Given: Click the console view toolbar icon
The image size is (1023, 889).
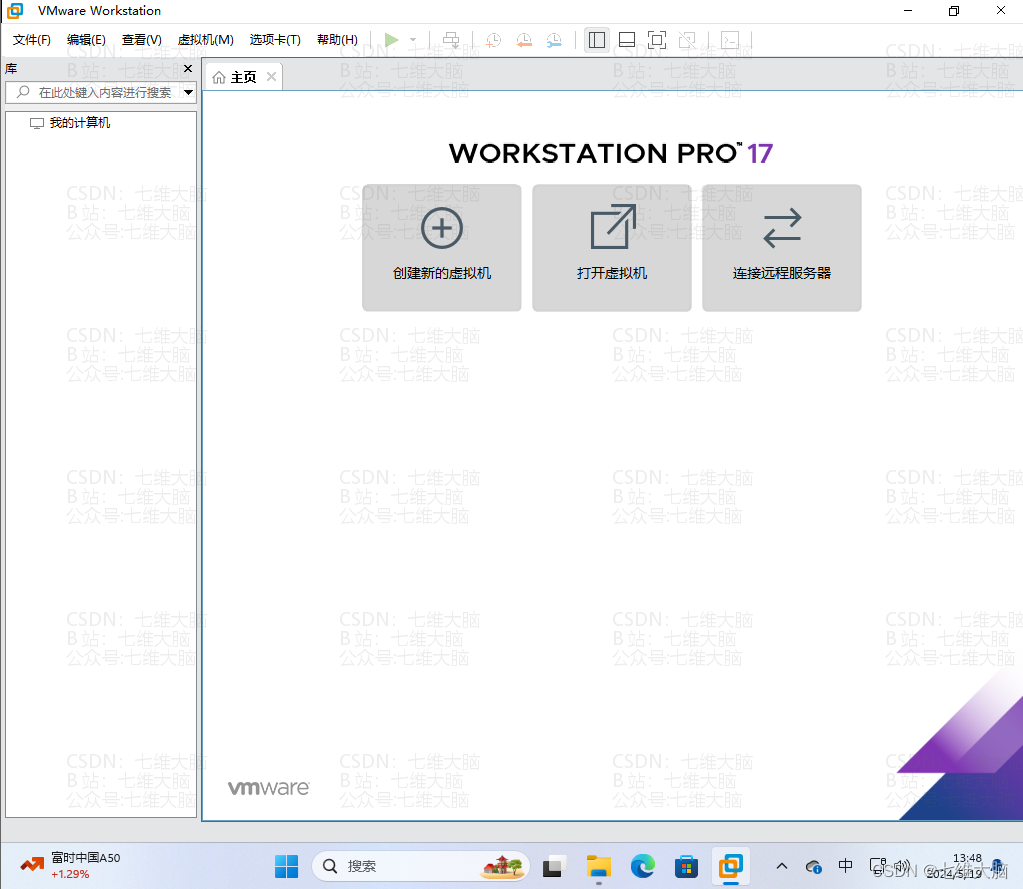Looking at the screenshot, I should [730, 40].
